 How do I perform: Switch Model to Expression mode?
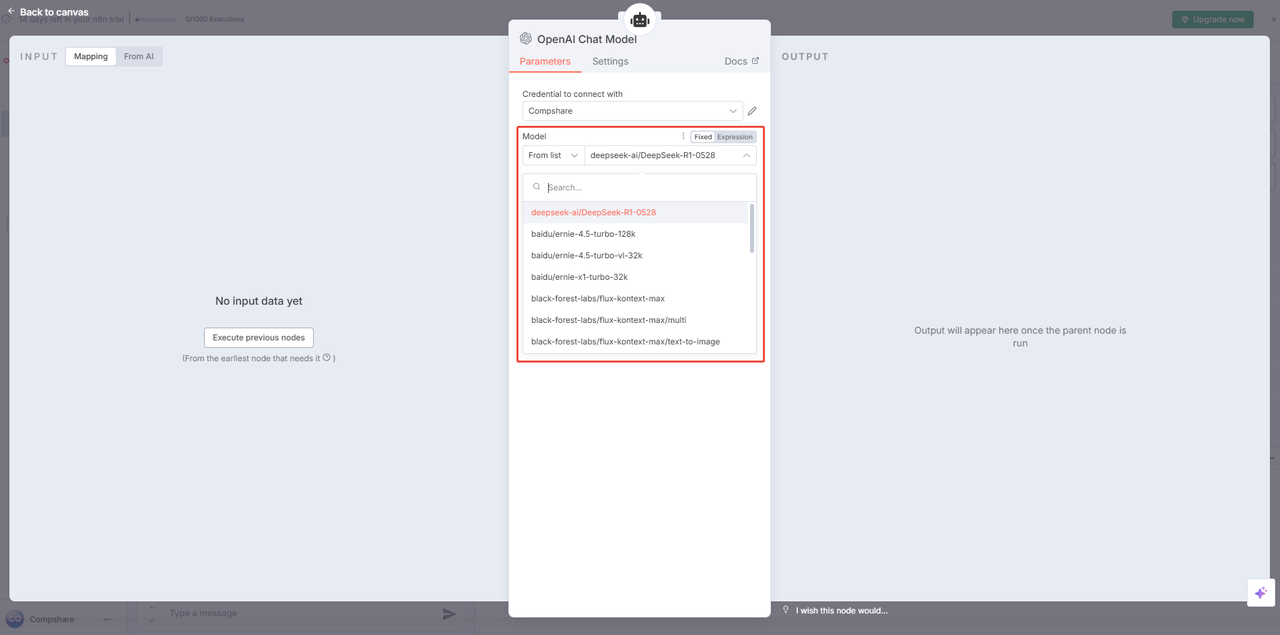tap(735, 137)
